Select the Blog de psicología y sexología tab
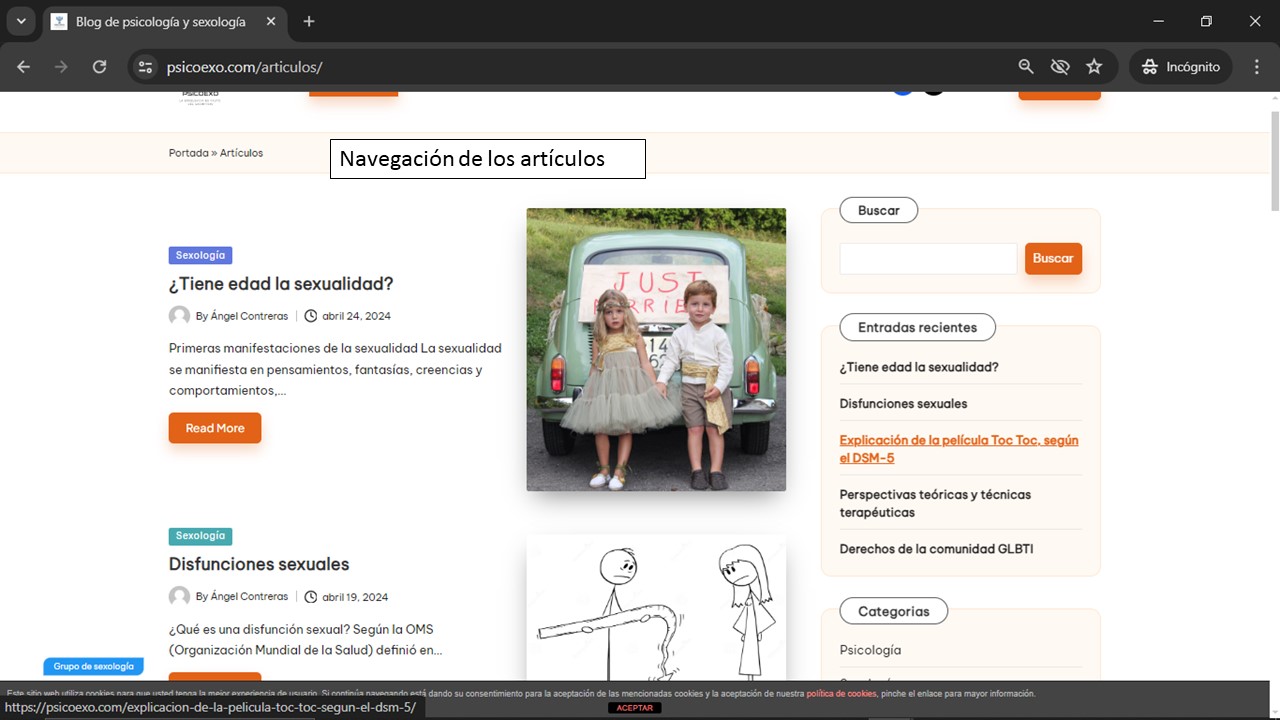The width and height of the screenshot is (1280, 720). tap(160, 21)
